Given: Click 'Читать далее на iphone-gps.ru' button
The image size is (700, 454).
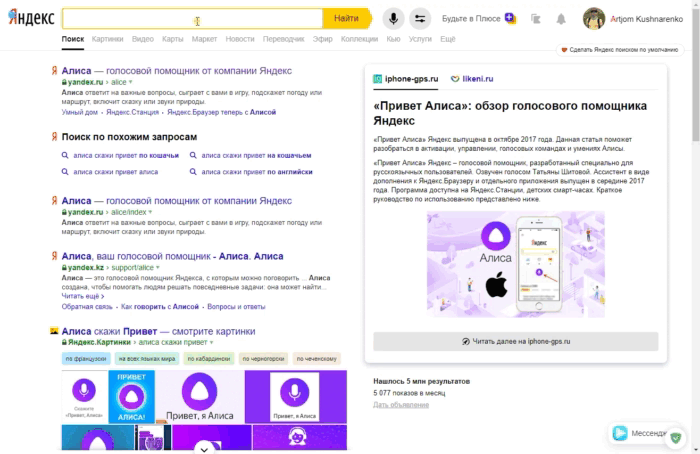Looking at the screenshot, I should [516, 342].
